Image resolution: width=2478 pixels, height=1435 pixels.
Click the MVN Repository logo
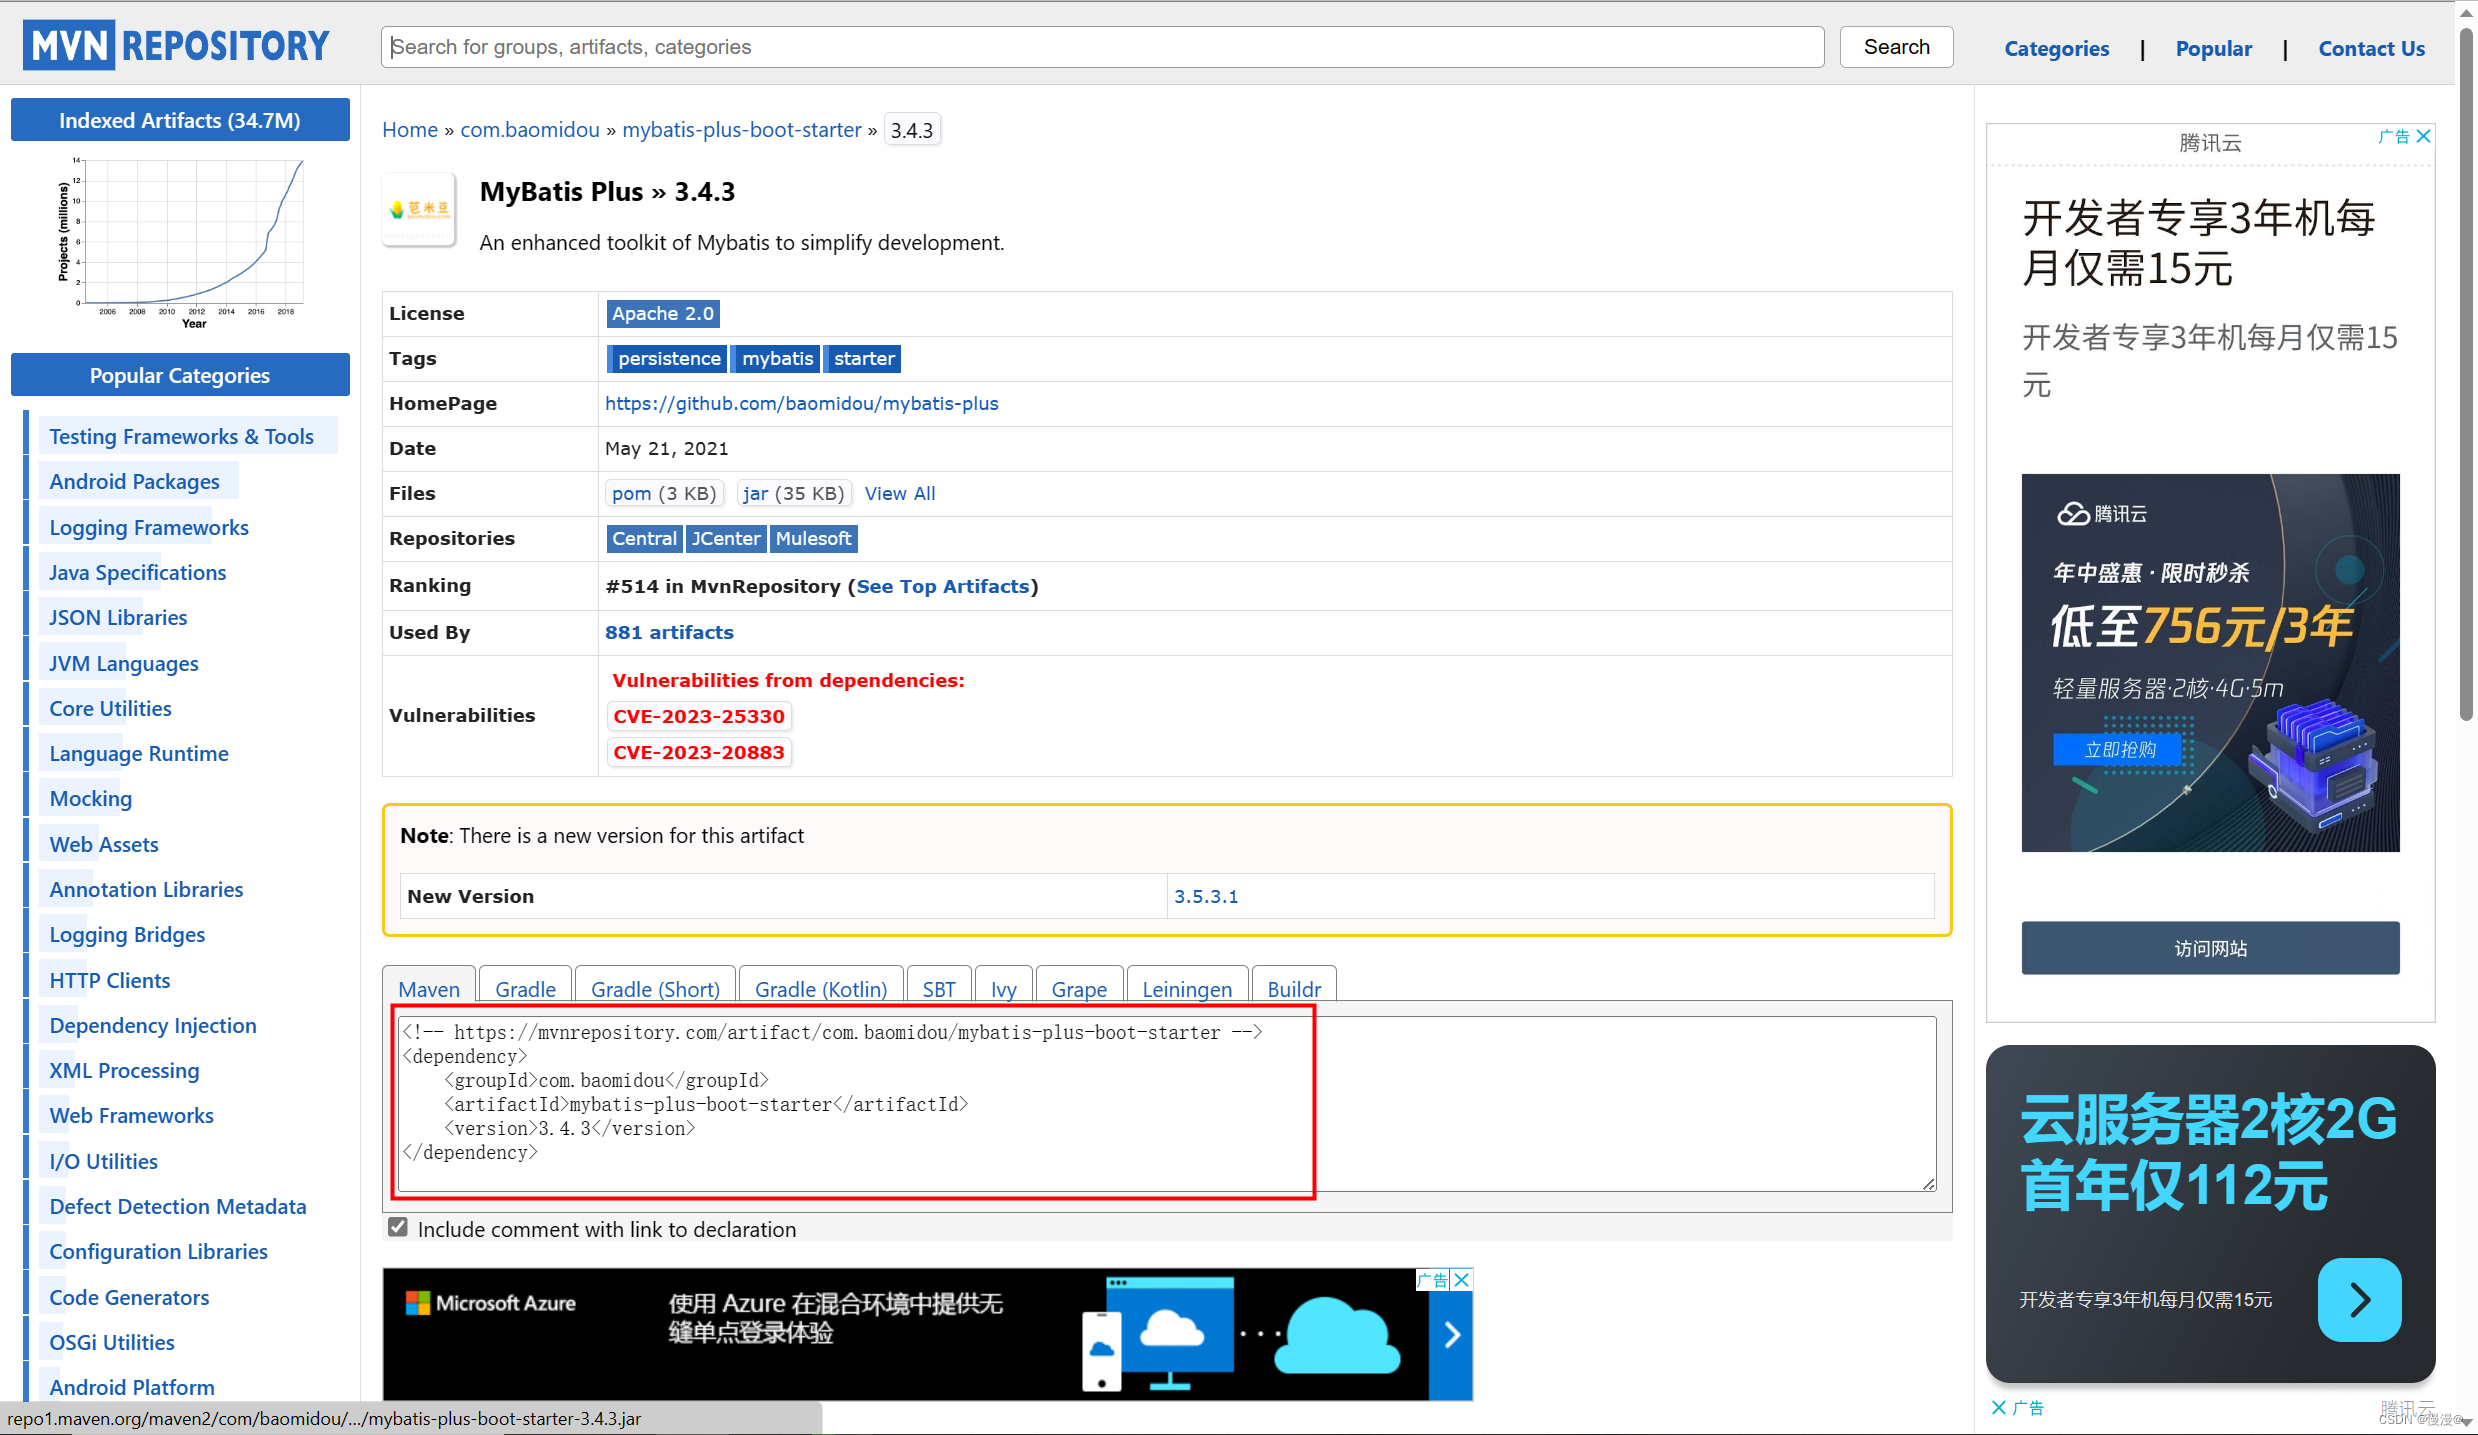tap(176, 44)
